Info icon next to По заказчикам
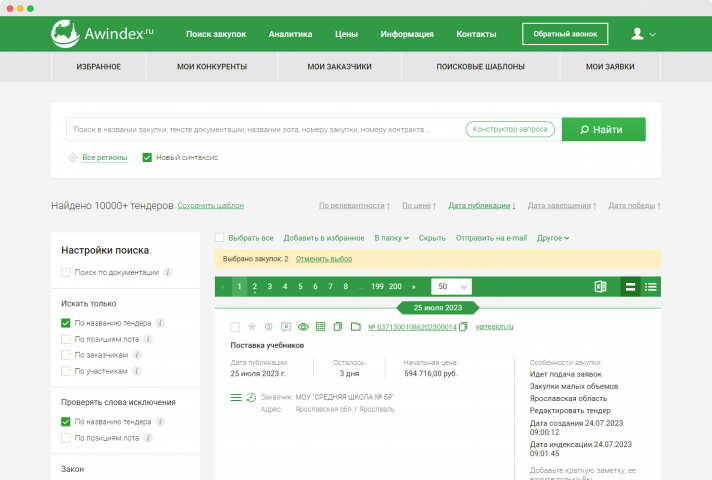 click(x=137, y=355)
